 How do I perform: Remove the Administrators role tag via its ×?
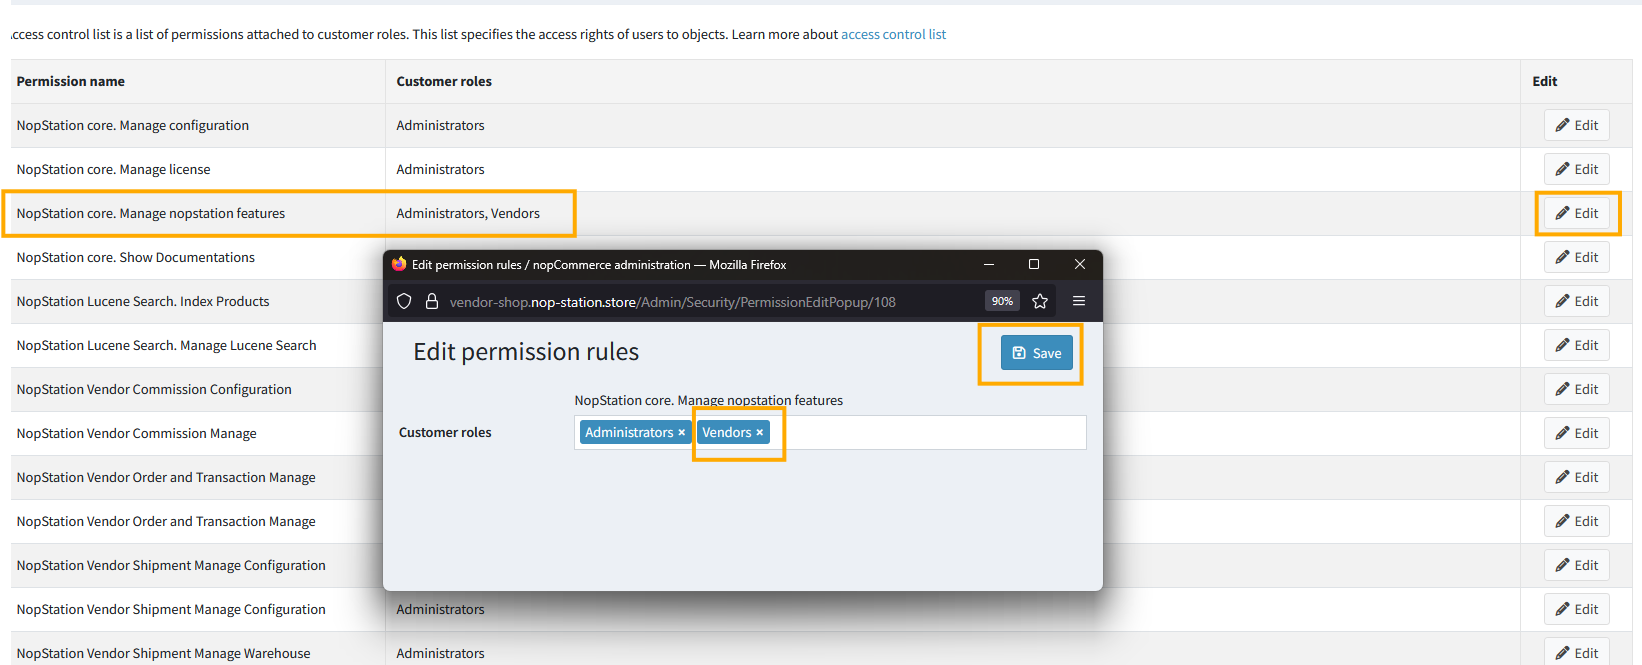pos(682,433)
